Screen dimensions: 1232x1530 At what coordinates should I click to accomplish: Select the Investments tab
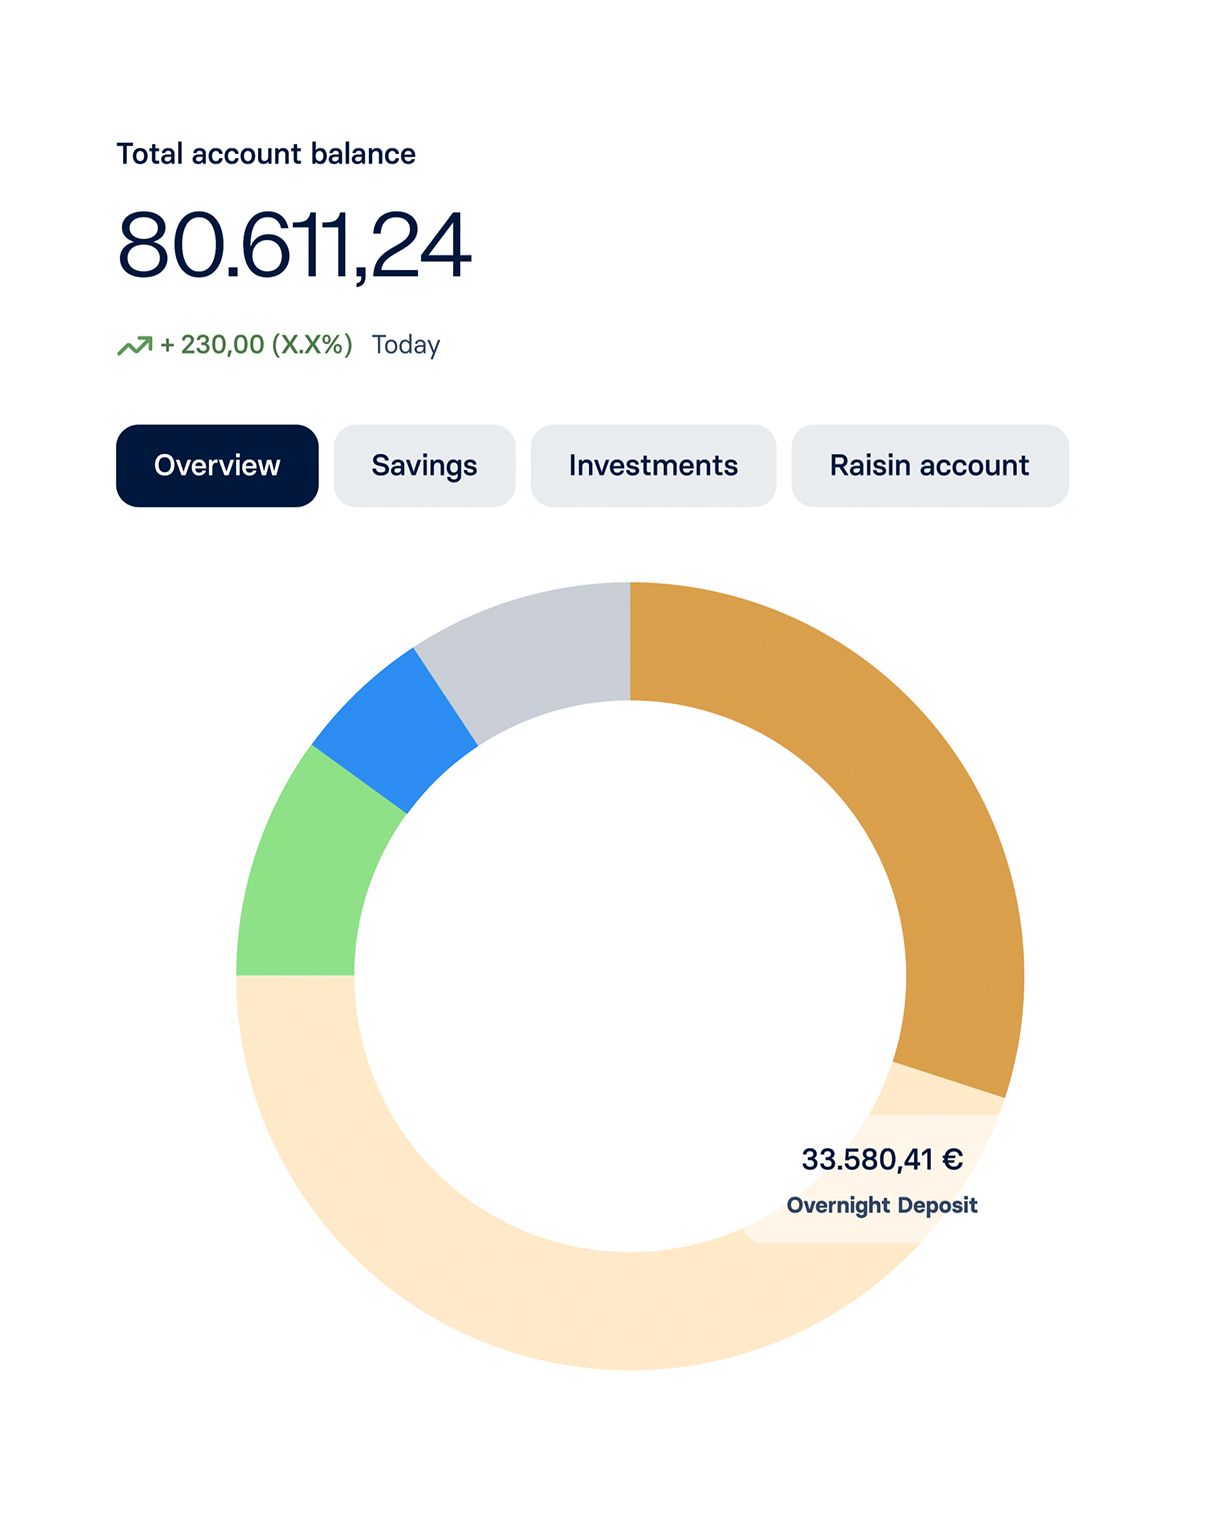pyautogui.click(x=653, y=466)
